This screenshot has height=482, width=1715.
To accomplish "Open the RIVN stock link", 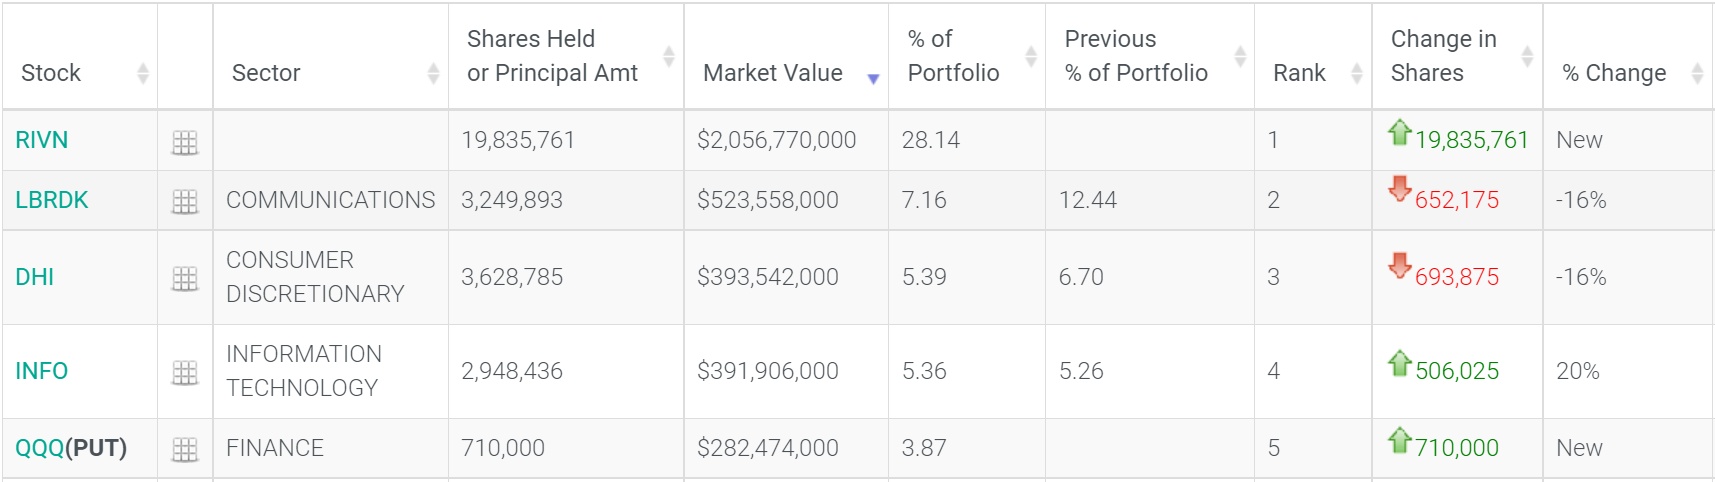I will pyautogui.click(x=42, y=140).
